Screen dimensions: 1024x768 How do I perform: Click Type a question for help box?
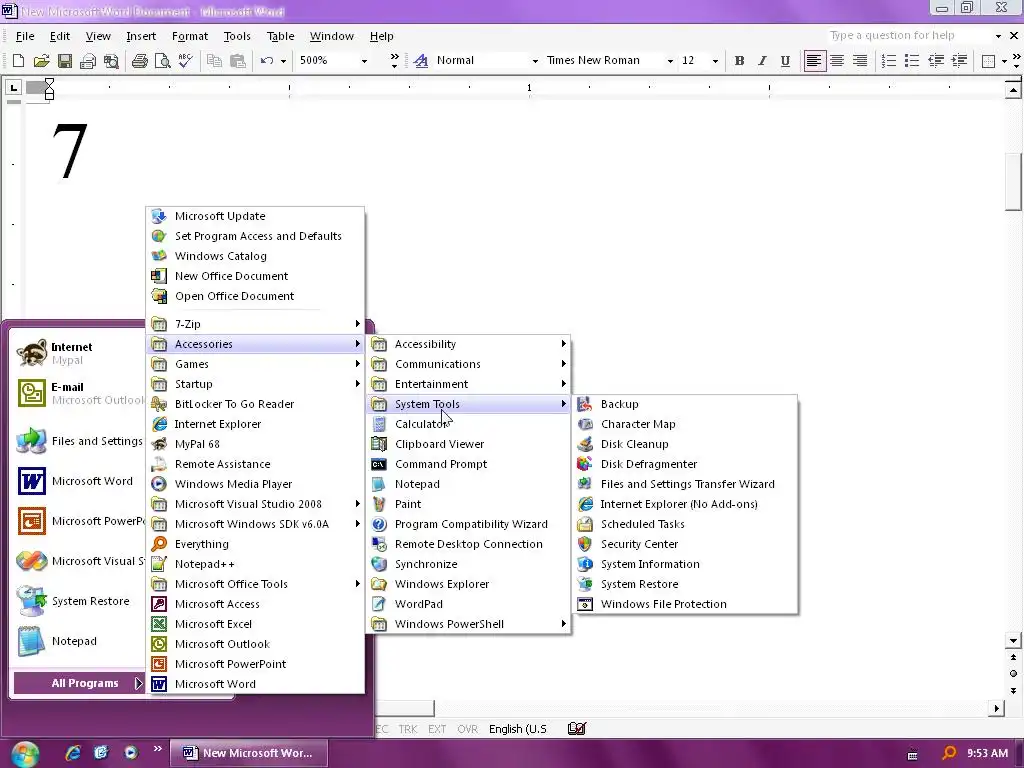click(x=908, y=35)
